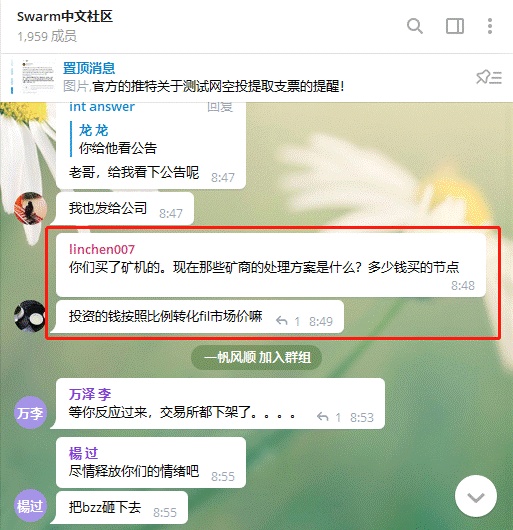Open replies on 万泽 李's message
Image resolution: width=513 pixels, height=530 pixels.
point(328,417)
